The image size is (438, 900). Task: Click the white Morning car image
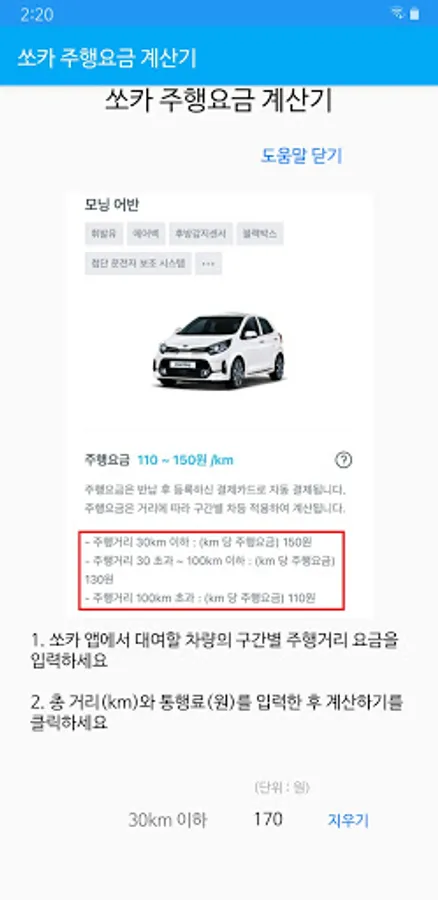218,350
